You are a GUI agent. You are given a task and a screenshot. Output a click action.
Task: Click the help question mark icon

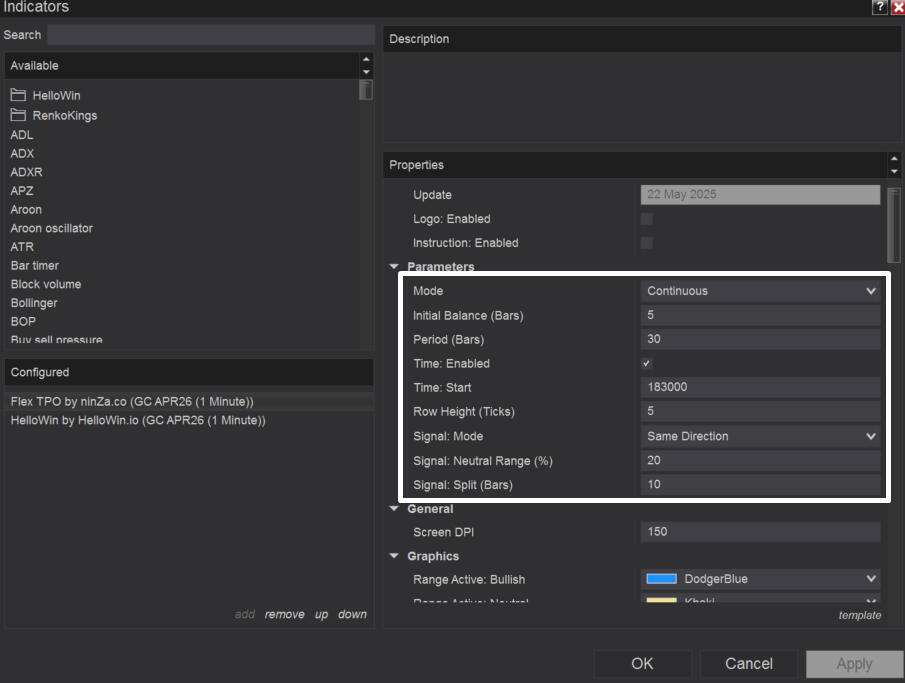[x=879, y=8]
